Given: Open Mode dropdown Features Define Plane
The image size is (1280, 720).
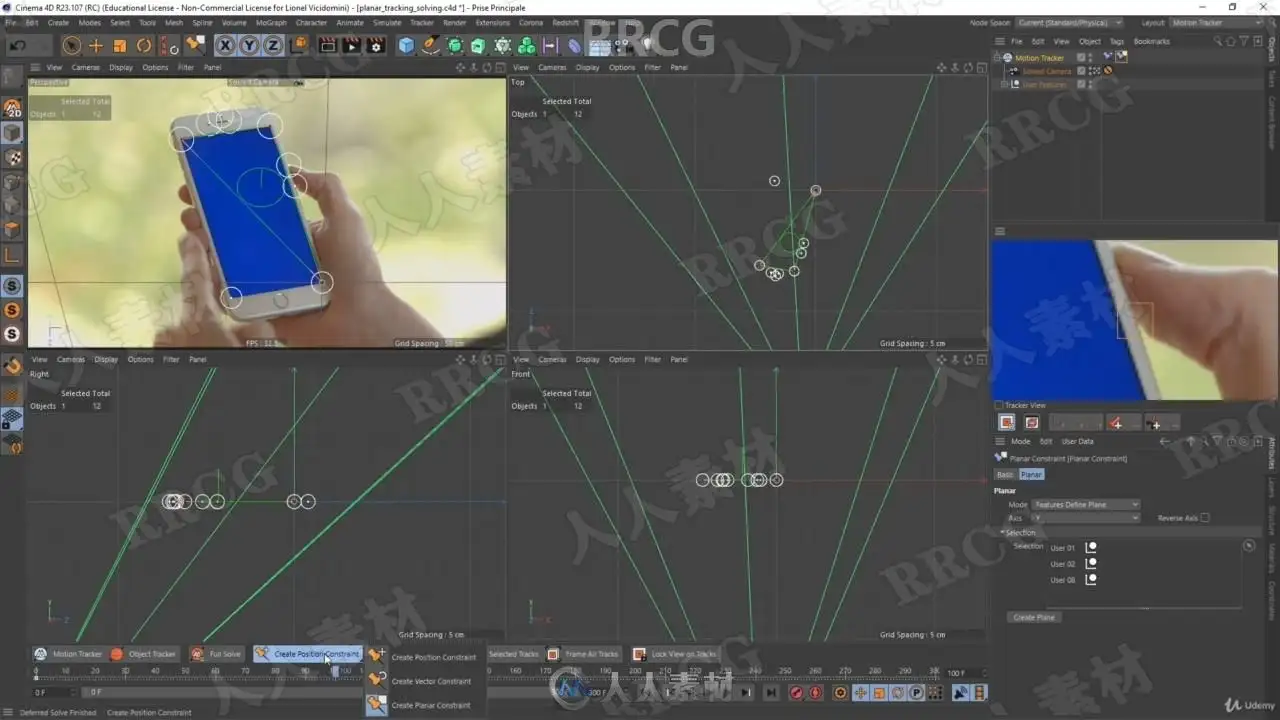Looking at the screenshot, I should click(x=1086, y=505).
